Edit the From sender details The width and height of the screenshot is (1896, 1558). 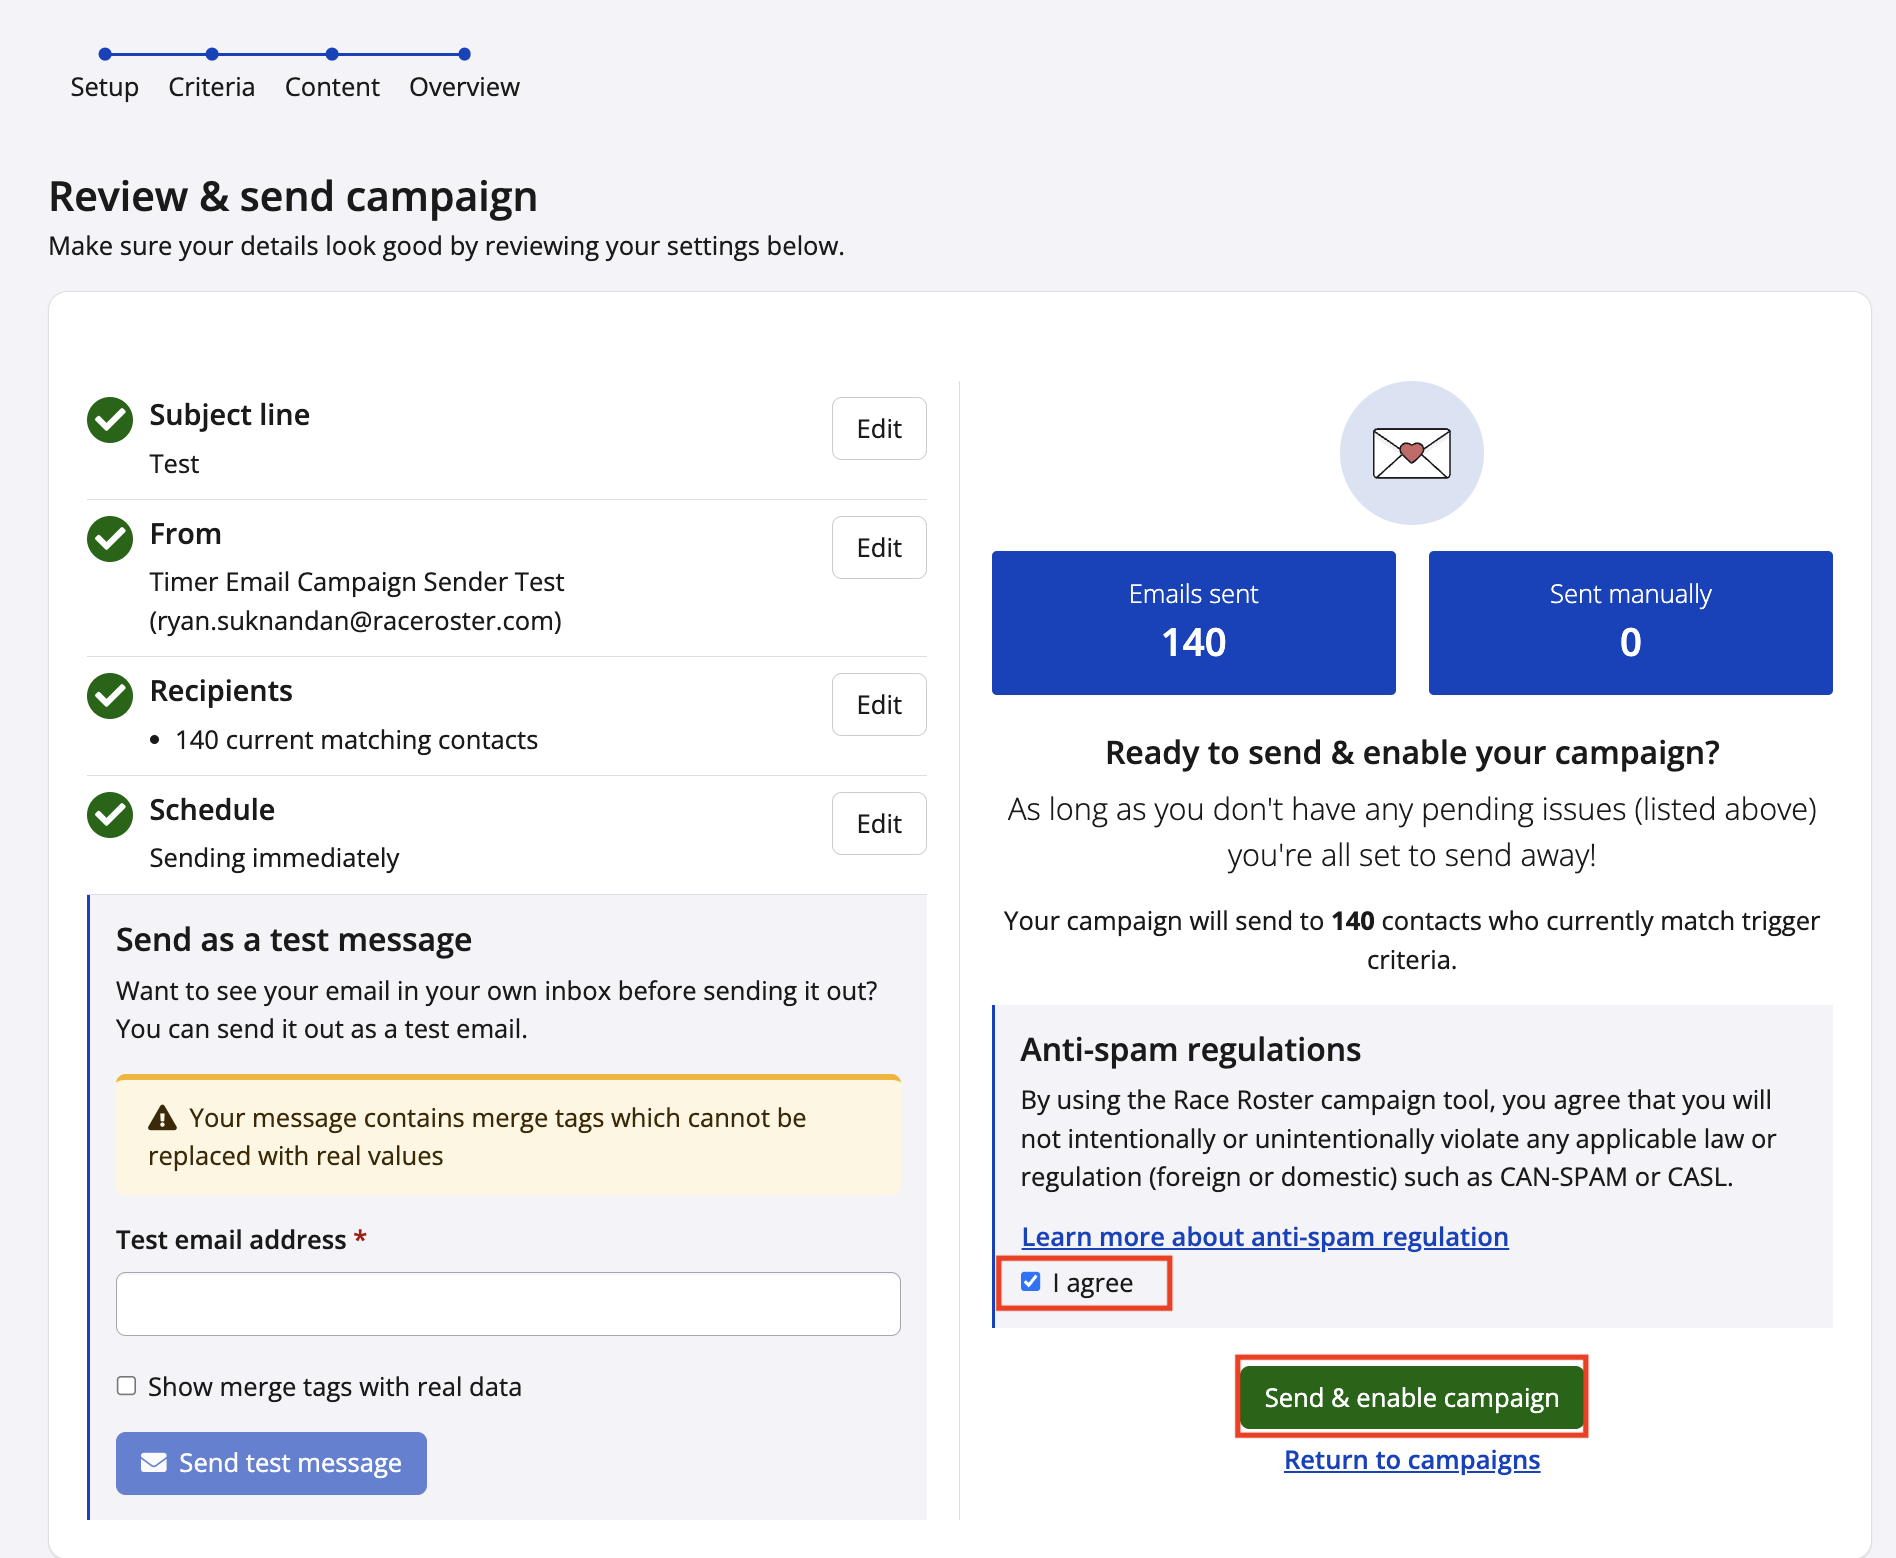coord(879,548)
